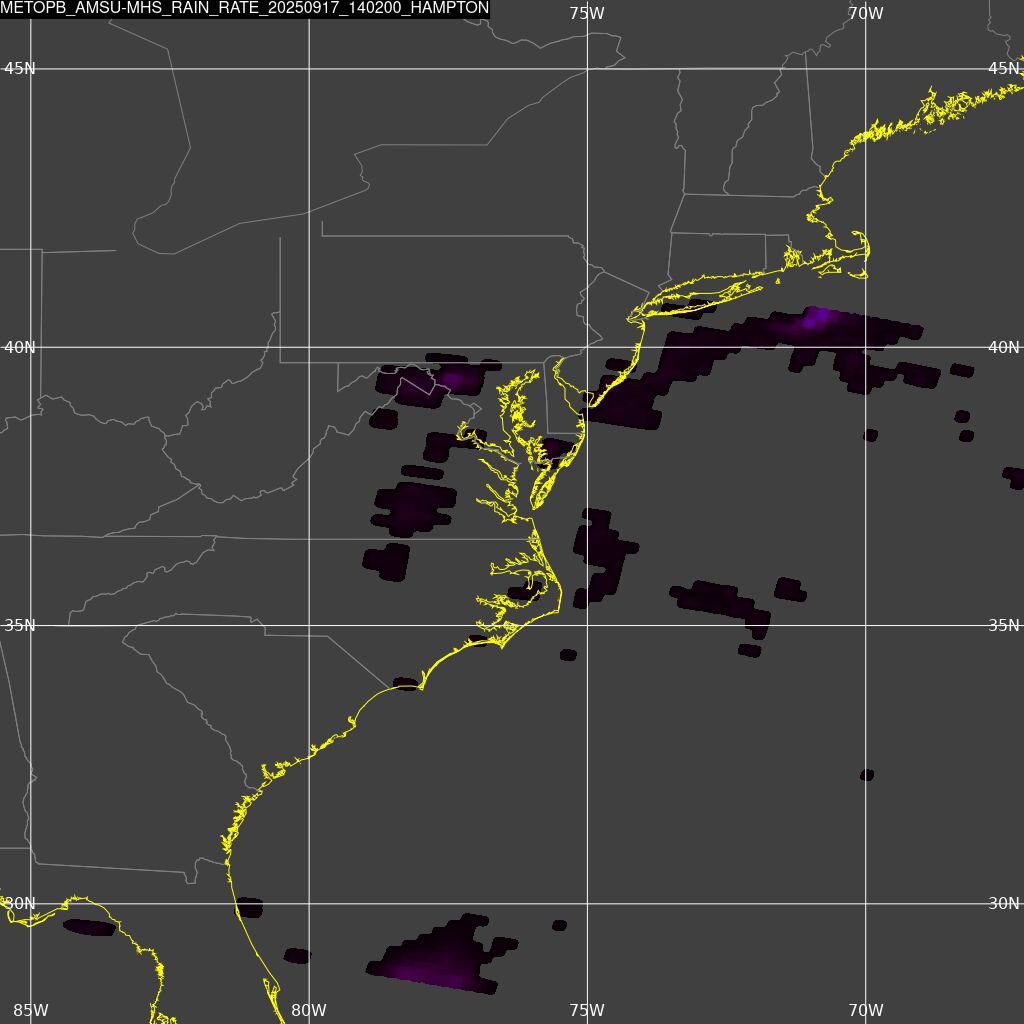Click the 70W label along the top edge
This screenshot has width=1024, height=1024.
pos(866,13)
